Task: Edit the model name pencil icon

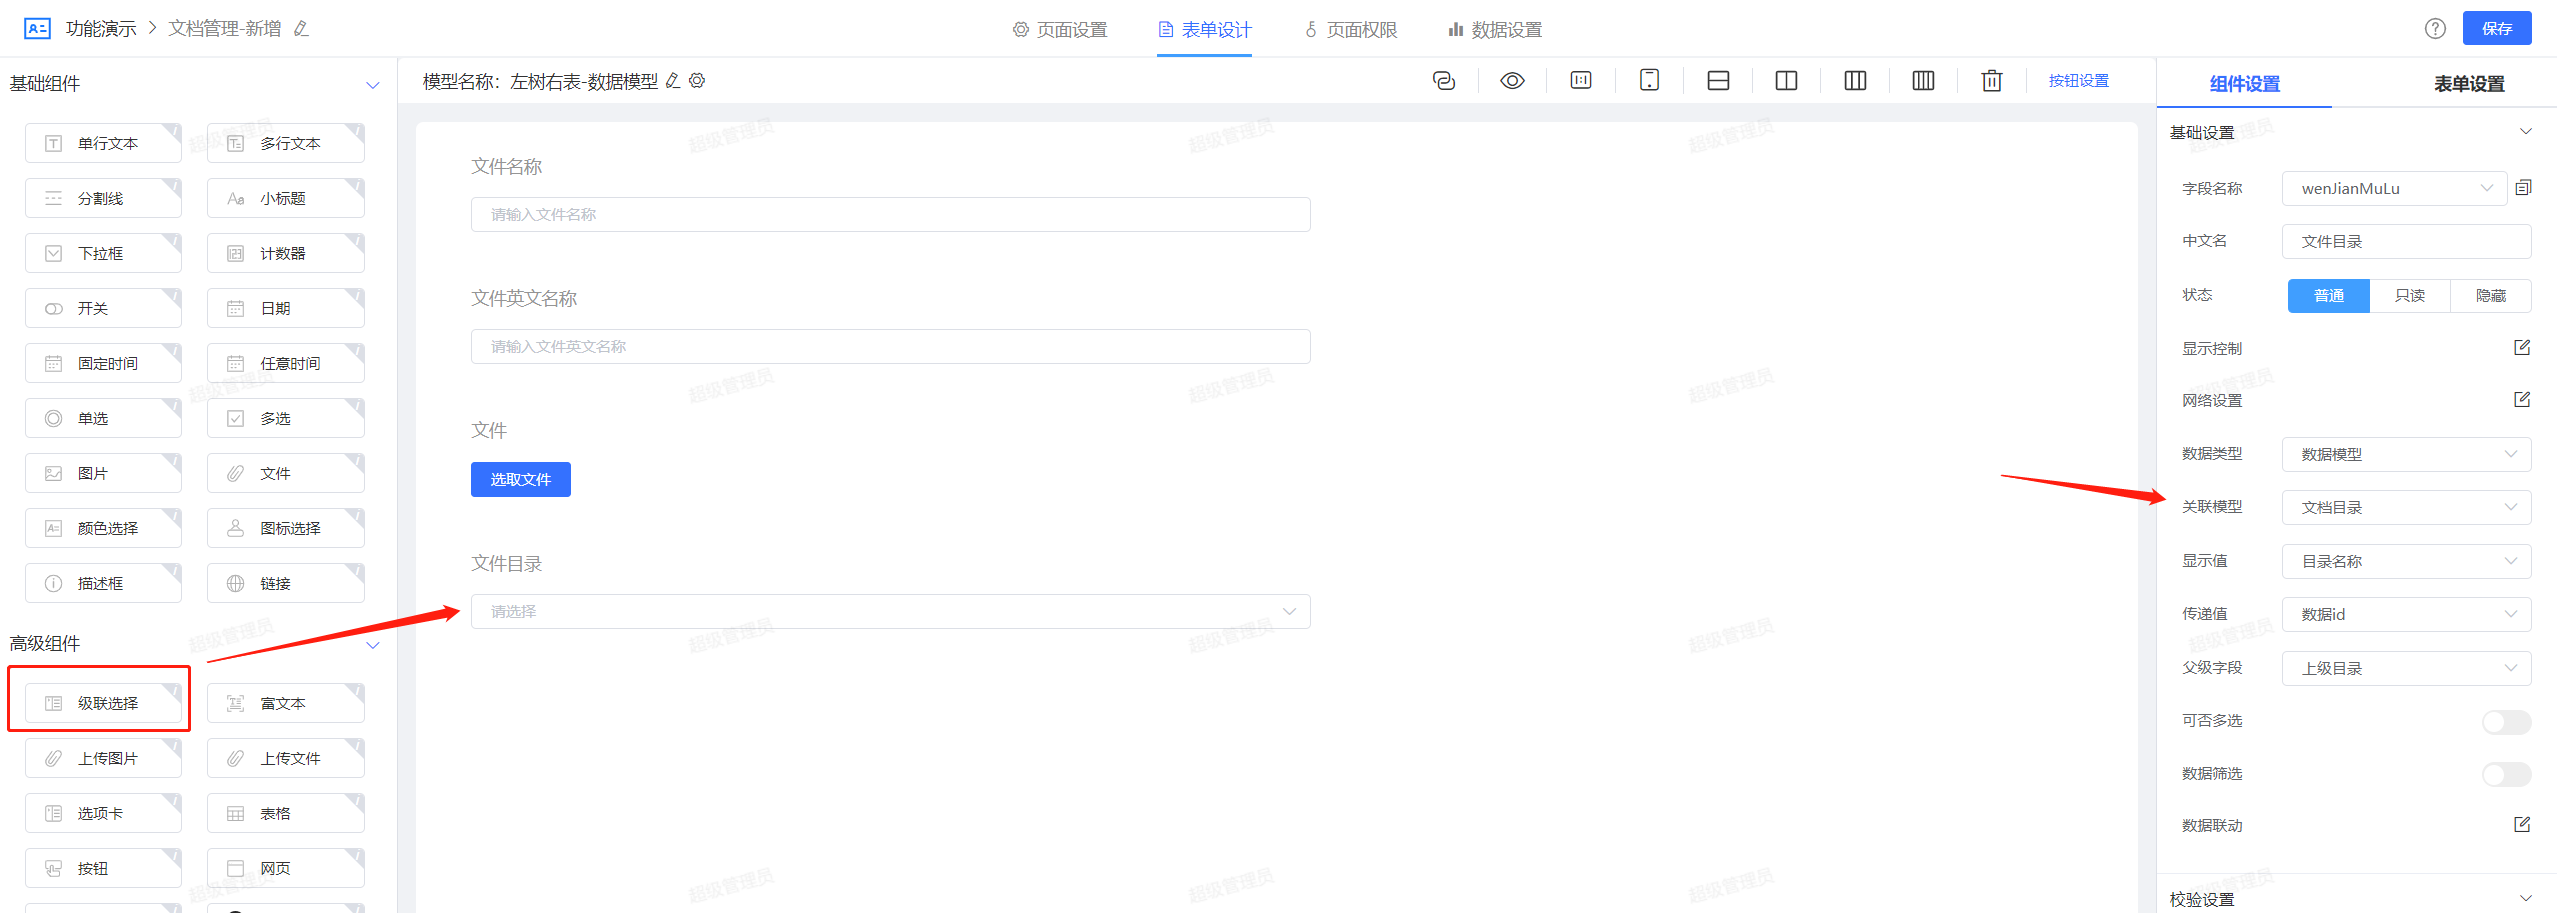Action: point(673,81)
